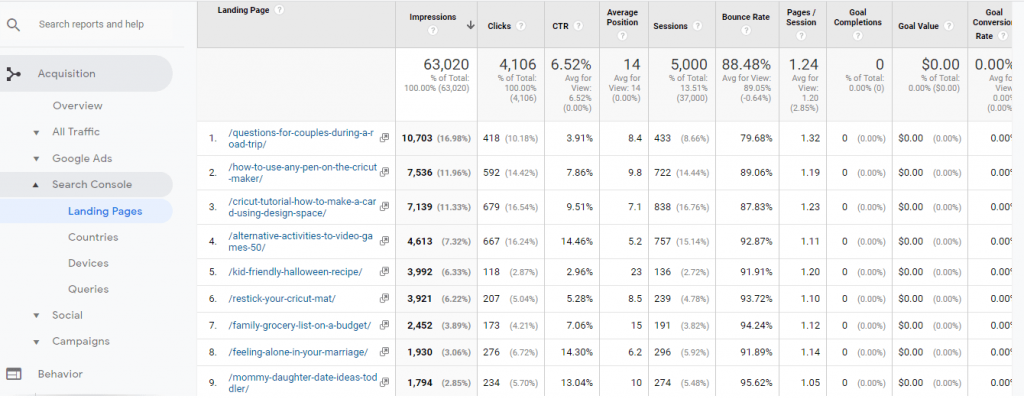Sort by Sessions column header
Screen dimensions: 1024x399
(670, 26)
